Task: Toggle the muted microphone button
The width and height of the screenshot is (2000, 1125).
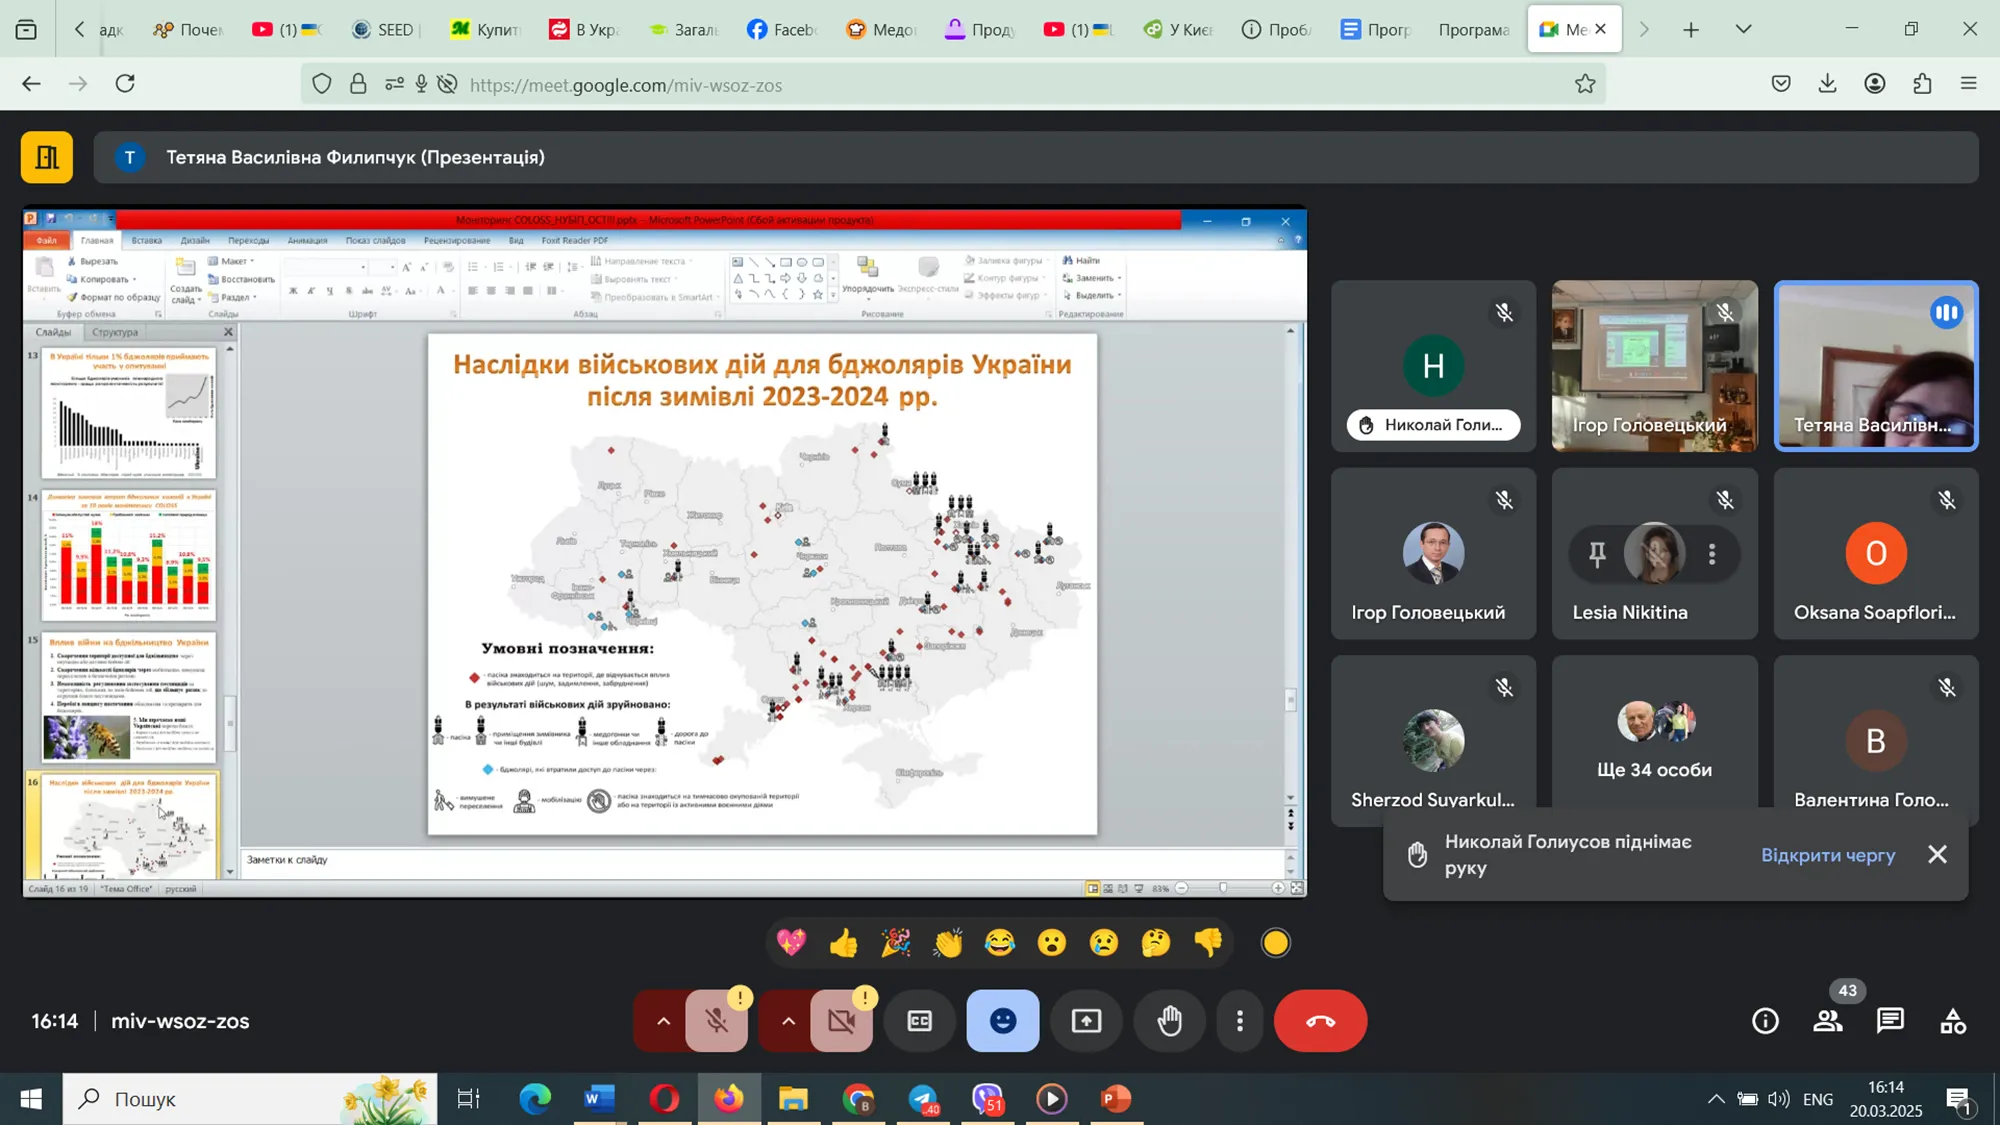Action: click(x=716, y=1021)
